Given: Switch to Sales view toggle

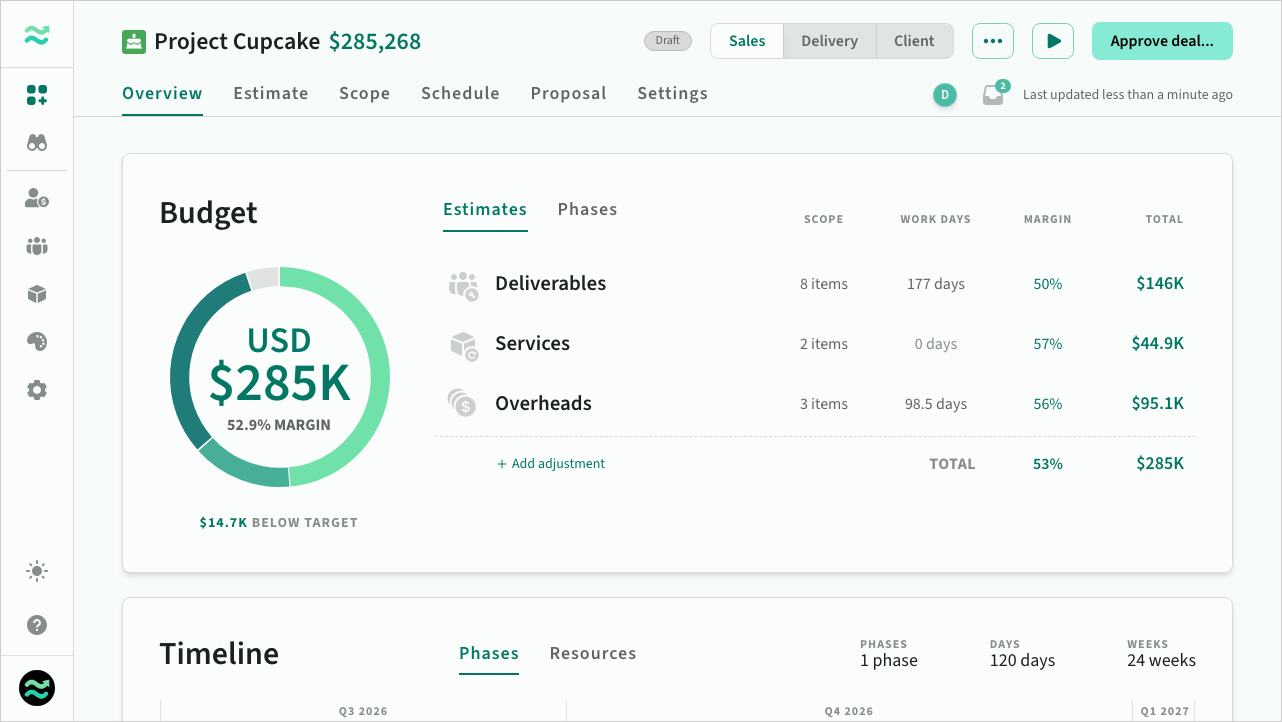Looking at the screenshot, I should (x=747, y=41).
